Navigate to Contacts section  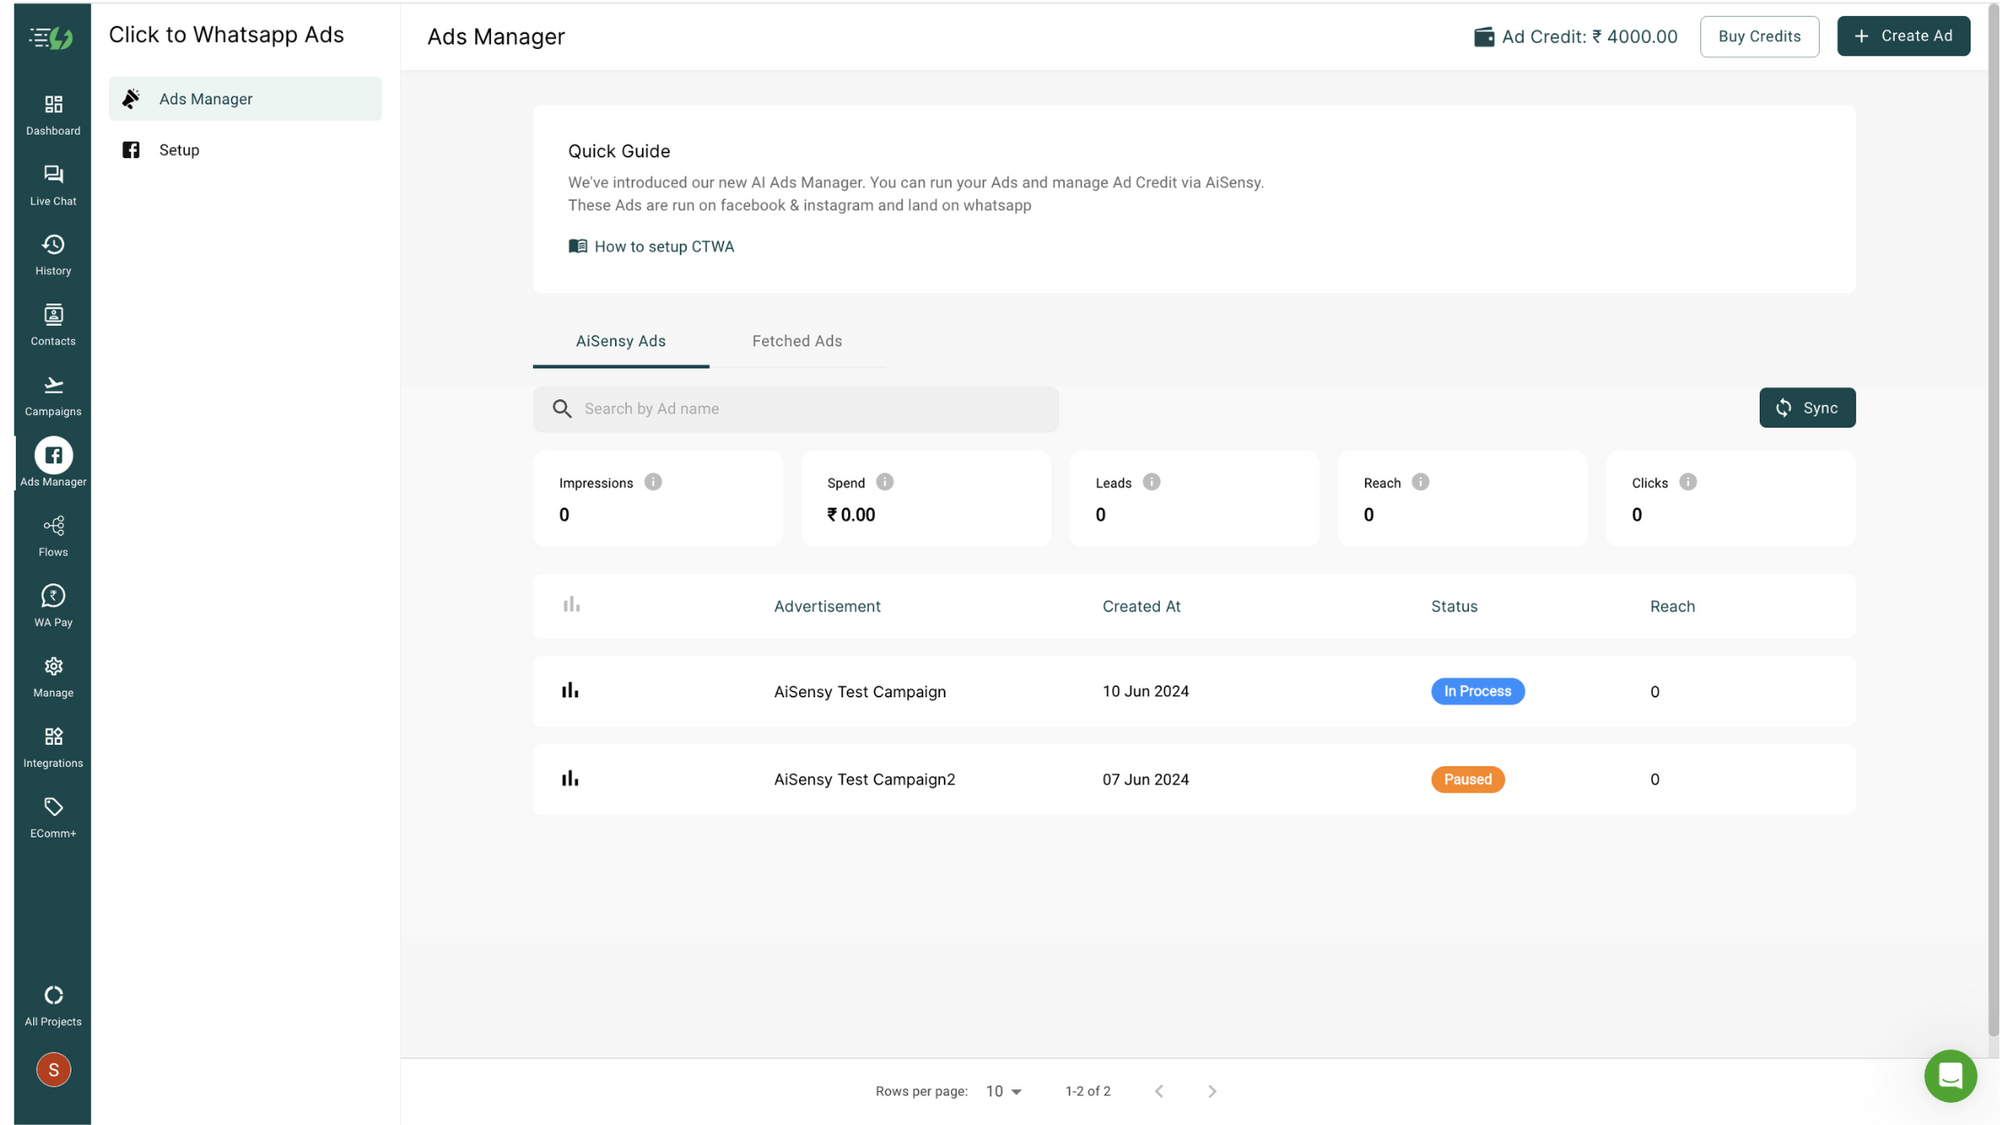click(52, 323)
